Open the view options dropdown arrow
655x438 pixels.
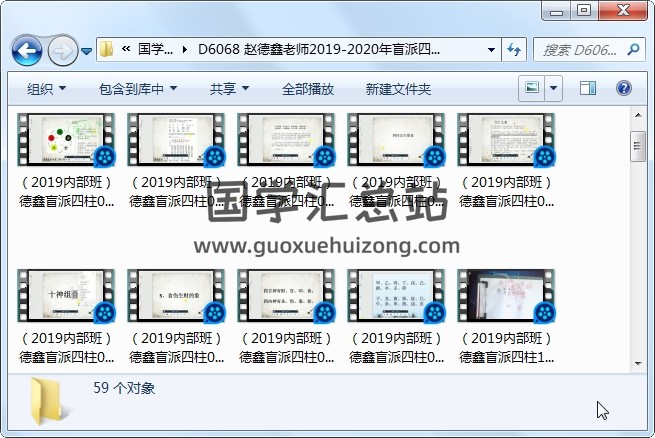point(553,88)
